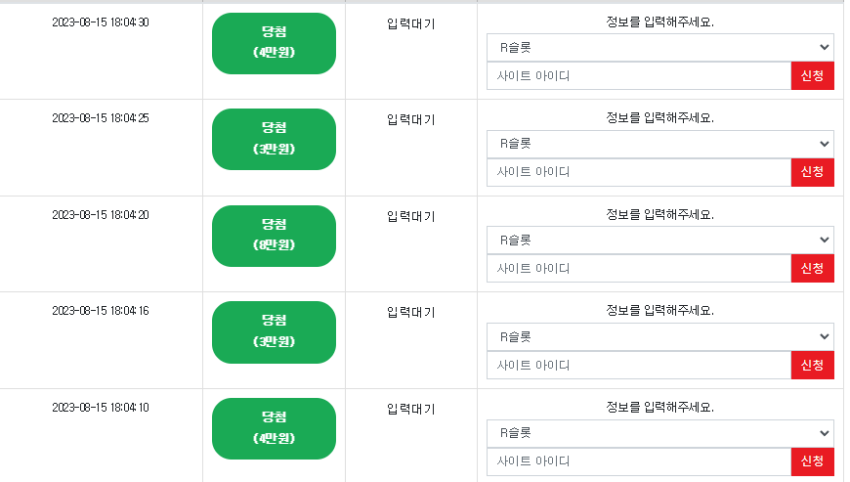Viewport: 850px width, 482px height.
Task: Focus 사이트 아이디 field in 18:04:16 row
Action: [639, 365]
